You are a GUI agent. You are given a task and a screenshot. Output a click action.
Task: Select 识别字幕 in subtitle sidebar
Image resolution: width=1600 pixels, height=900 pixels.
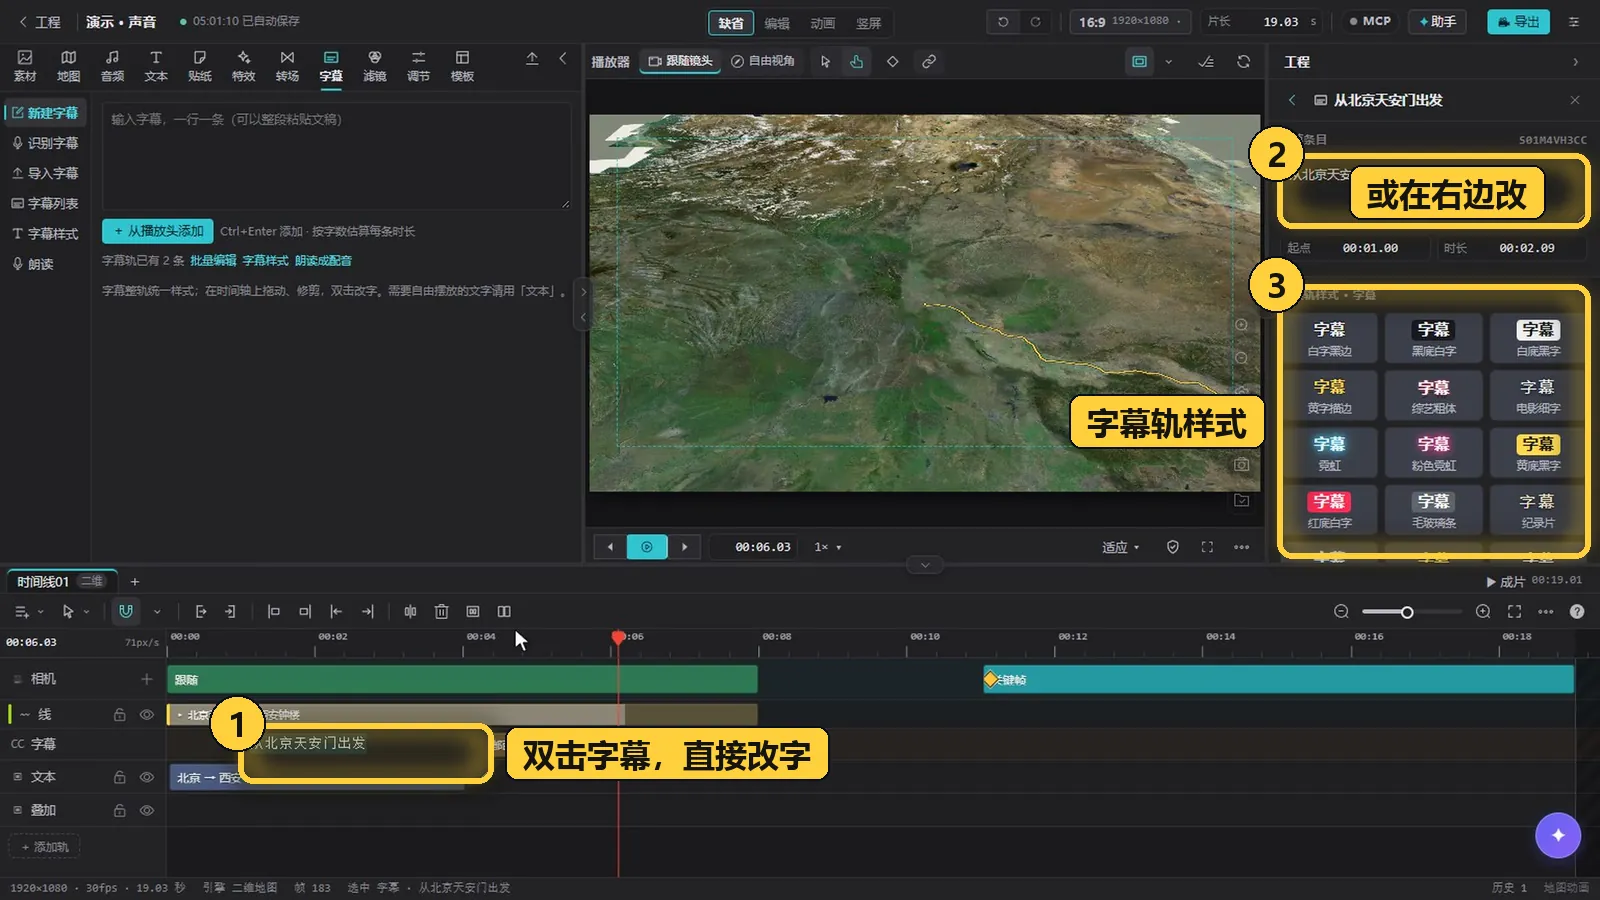tap(45, 143)
